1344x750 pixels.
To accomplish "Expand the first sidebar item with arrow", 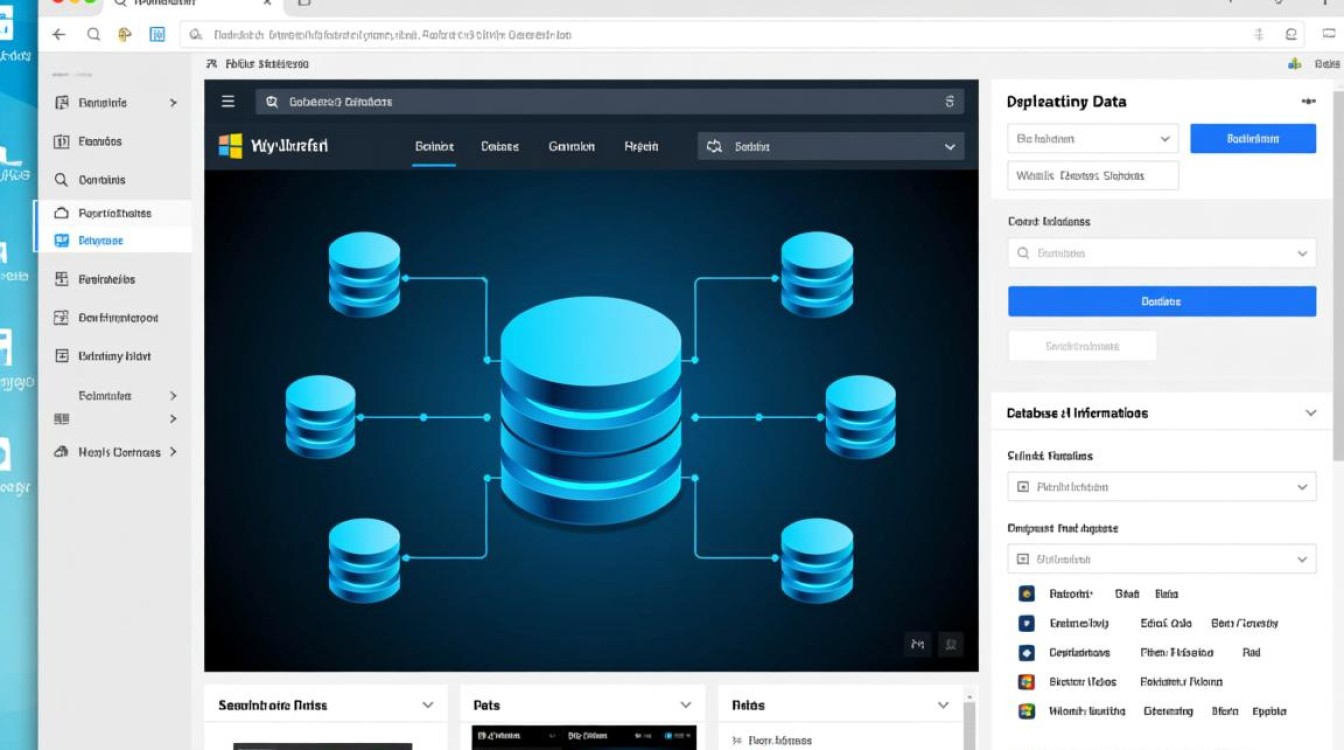I will [173, 103].
